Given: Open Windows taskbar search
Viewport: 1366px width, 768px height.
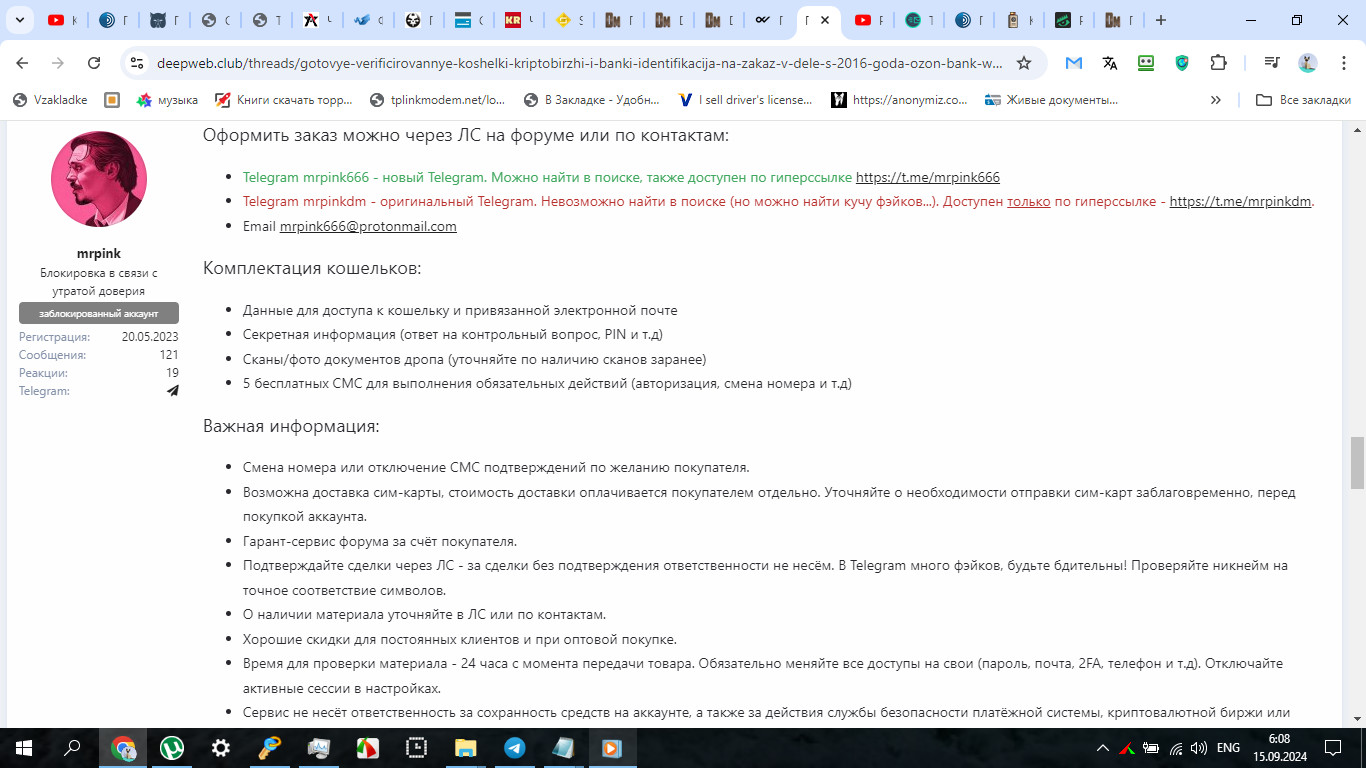Looking at the screenshot, I should coord(73,747).
